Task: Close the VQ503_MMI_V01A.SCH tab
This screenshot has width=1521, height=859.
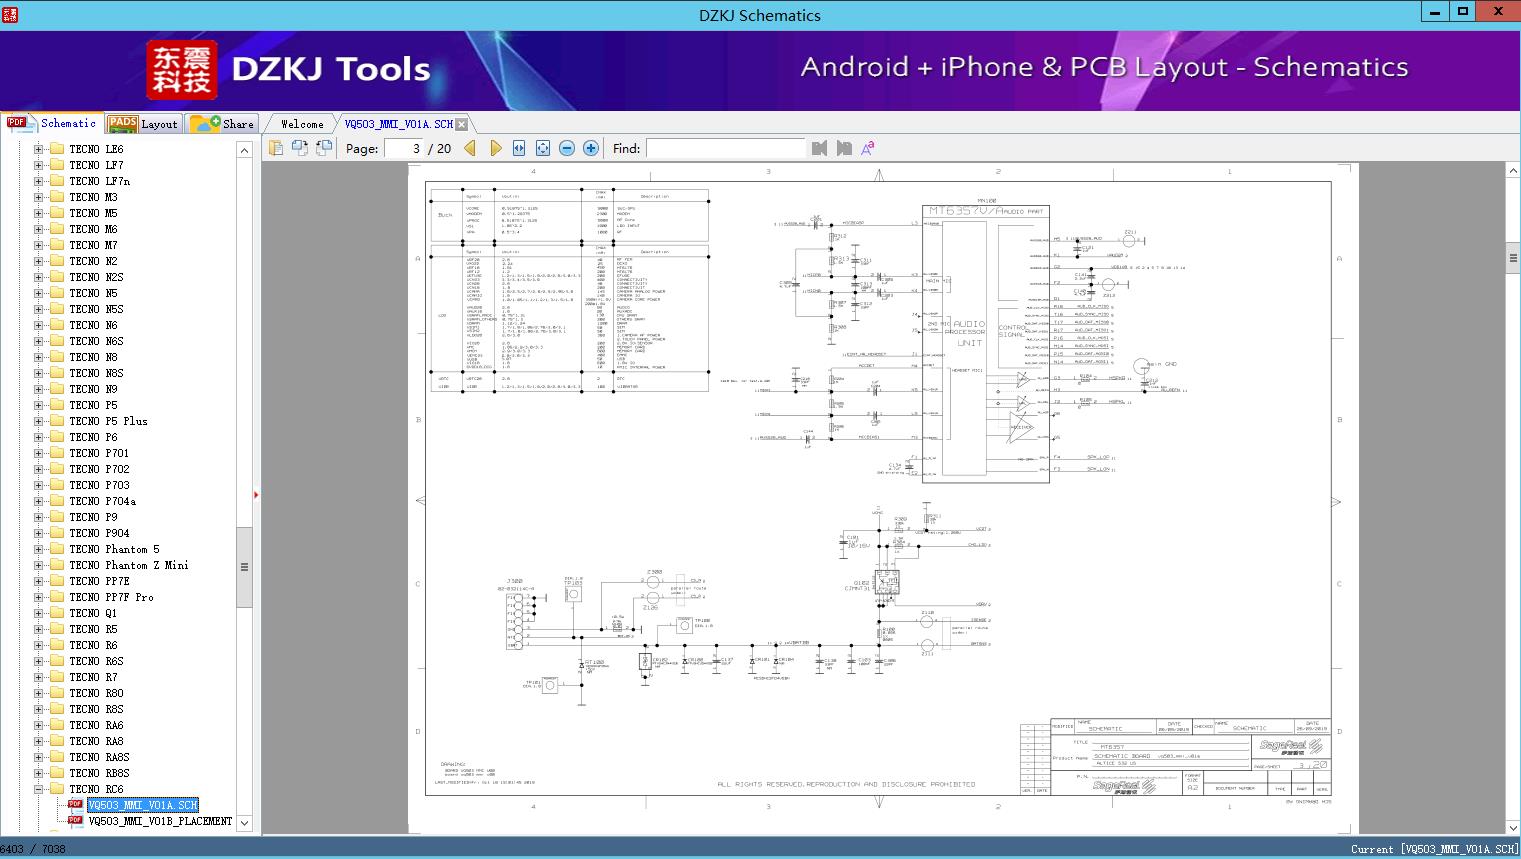Action: tap(461, 125)
